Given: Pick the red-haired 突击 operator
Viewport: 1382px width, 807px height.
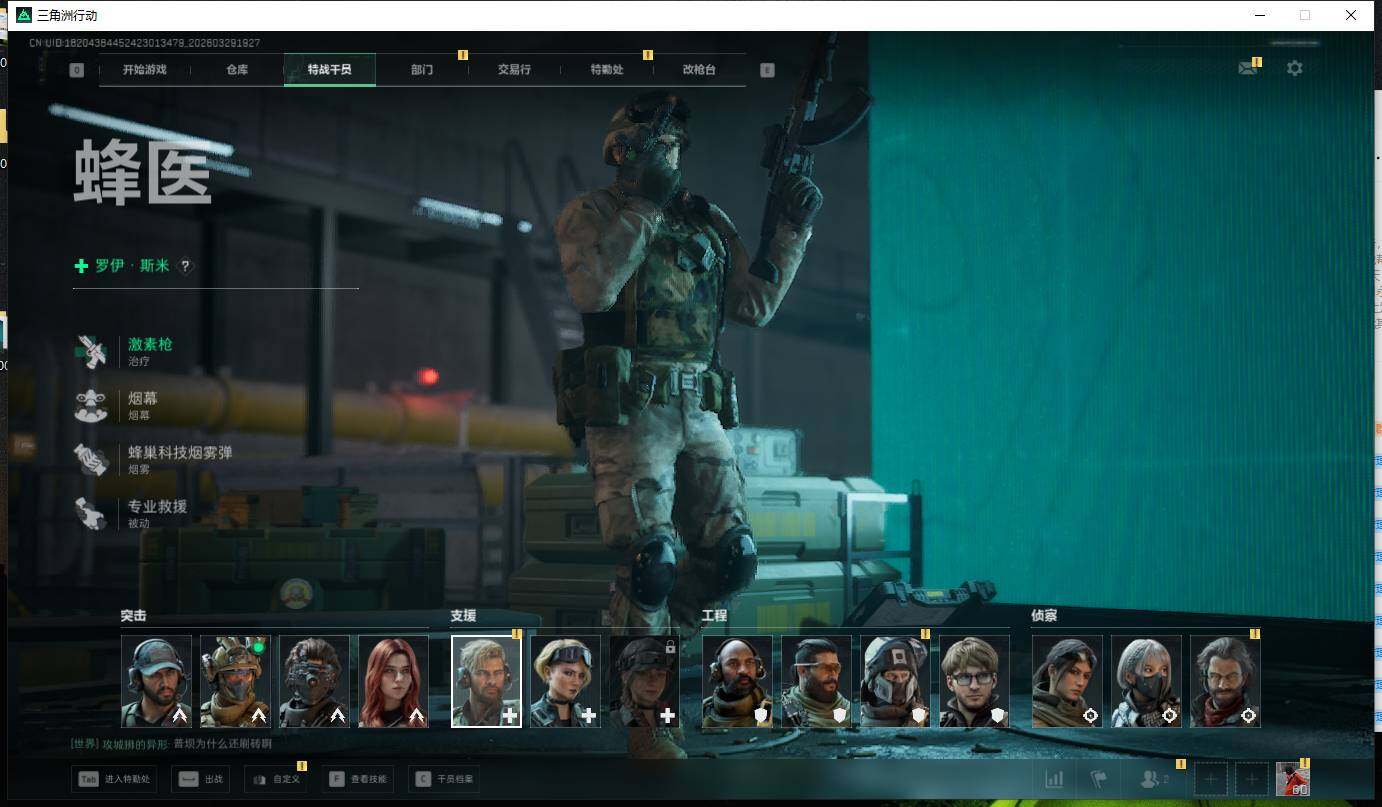Looking at the screenshot, I should pyautogui.click(x=393, y=681).
